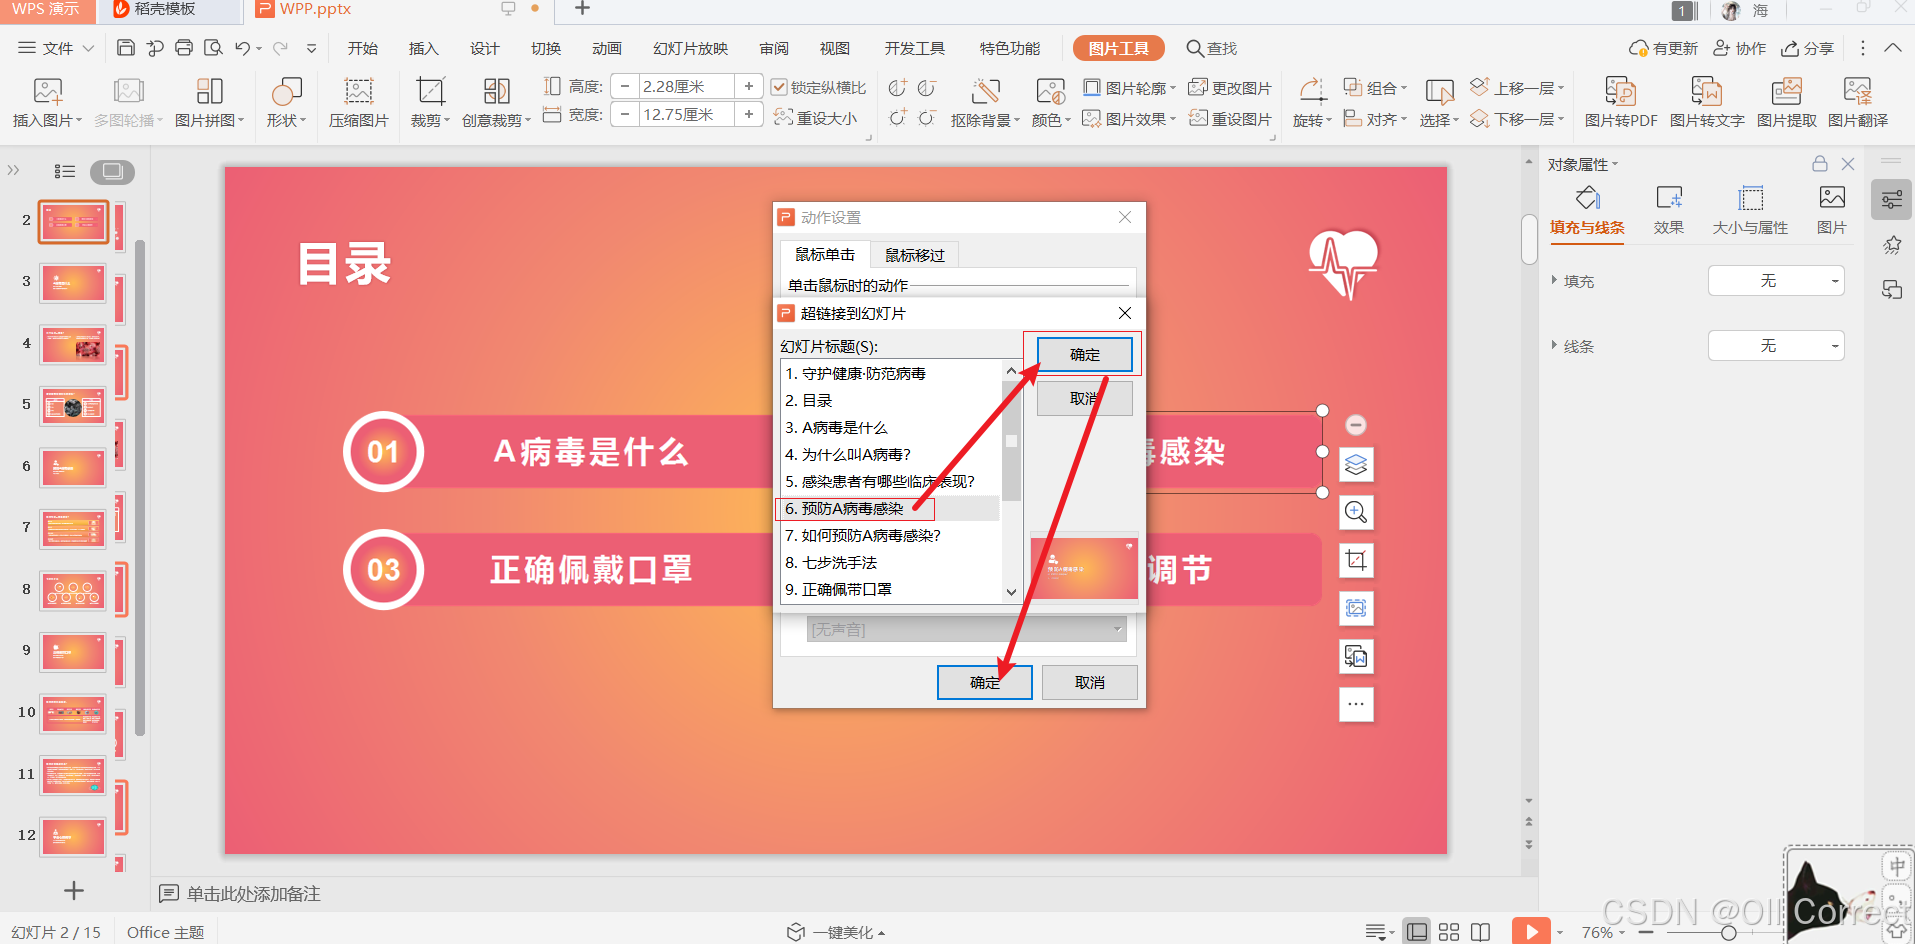Open the Picture (图片) properties icon
The height and width of the screenshot is (944, 1915).
coord(1832,197)
